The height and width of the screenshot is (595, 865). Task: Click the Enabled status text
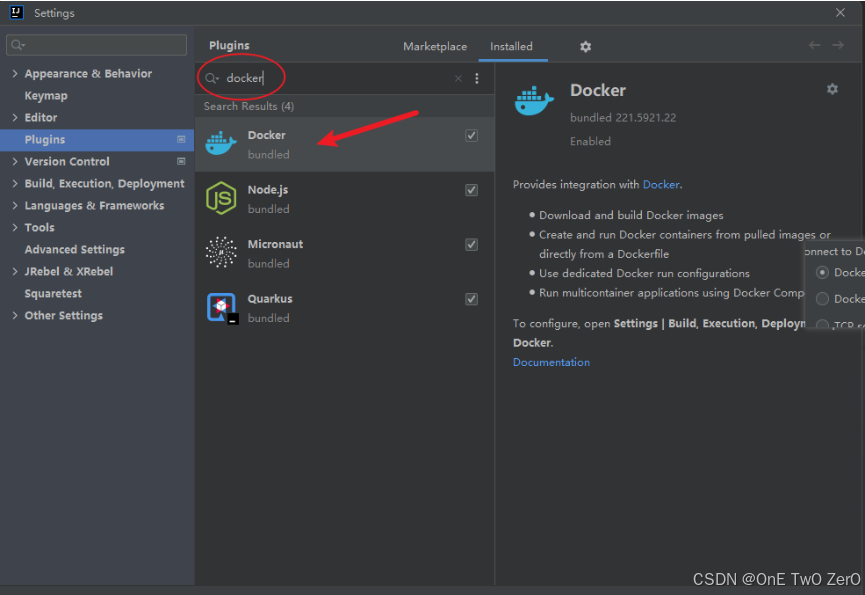tap(590, 142)
